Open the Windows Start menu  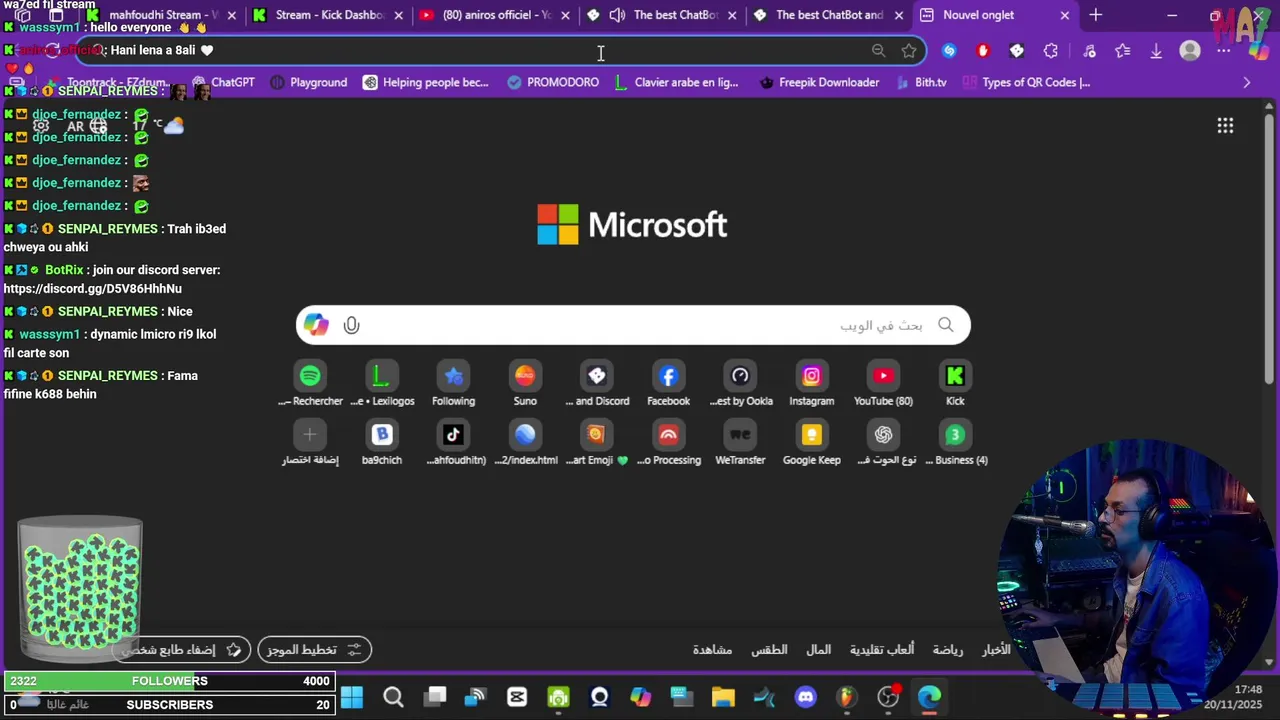click(x=352, y=697)
